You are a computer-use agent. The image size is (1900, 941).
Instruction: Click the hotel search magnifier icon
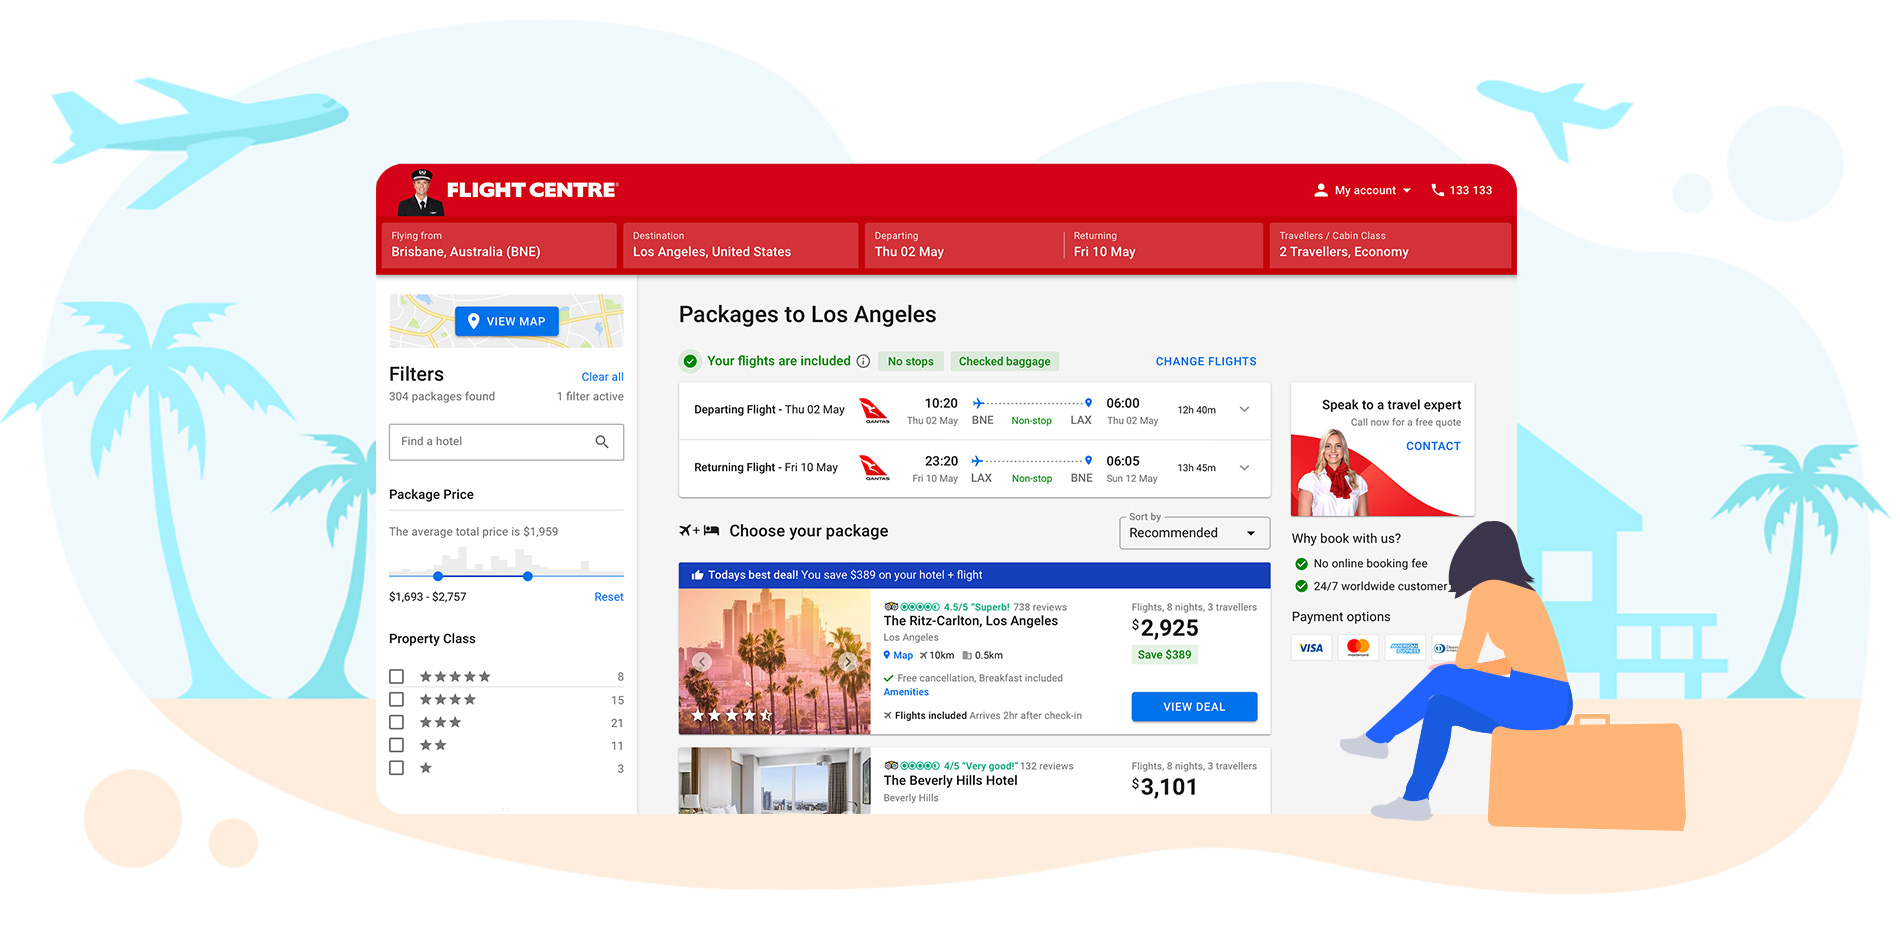[x=601, y=442]
